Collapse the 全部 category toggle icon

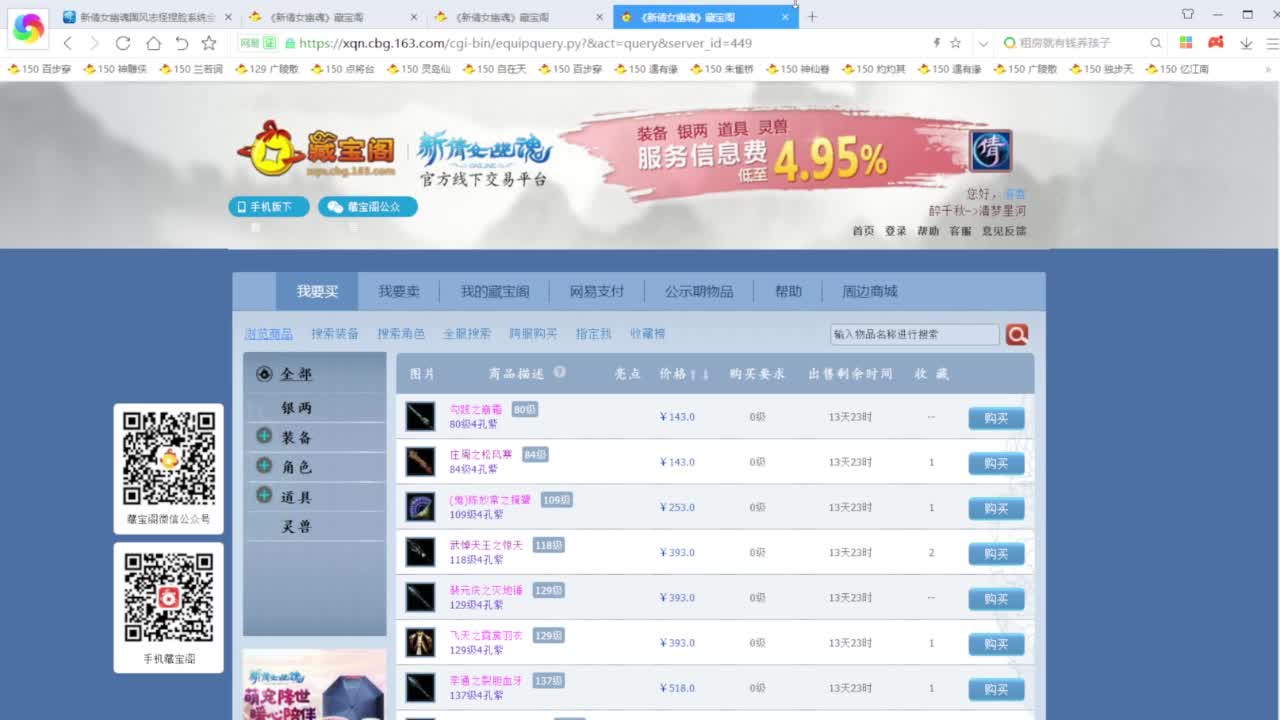pos(264,374)
